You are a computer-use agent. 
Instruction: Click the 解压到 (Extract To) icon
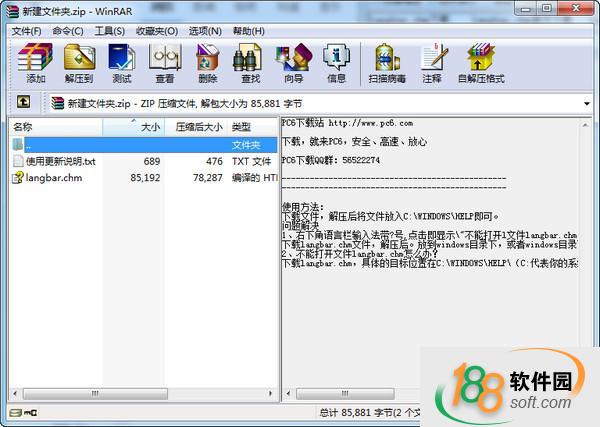tap(79, 63)
